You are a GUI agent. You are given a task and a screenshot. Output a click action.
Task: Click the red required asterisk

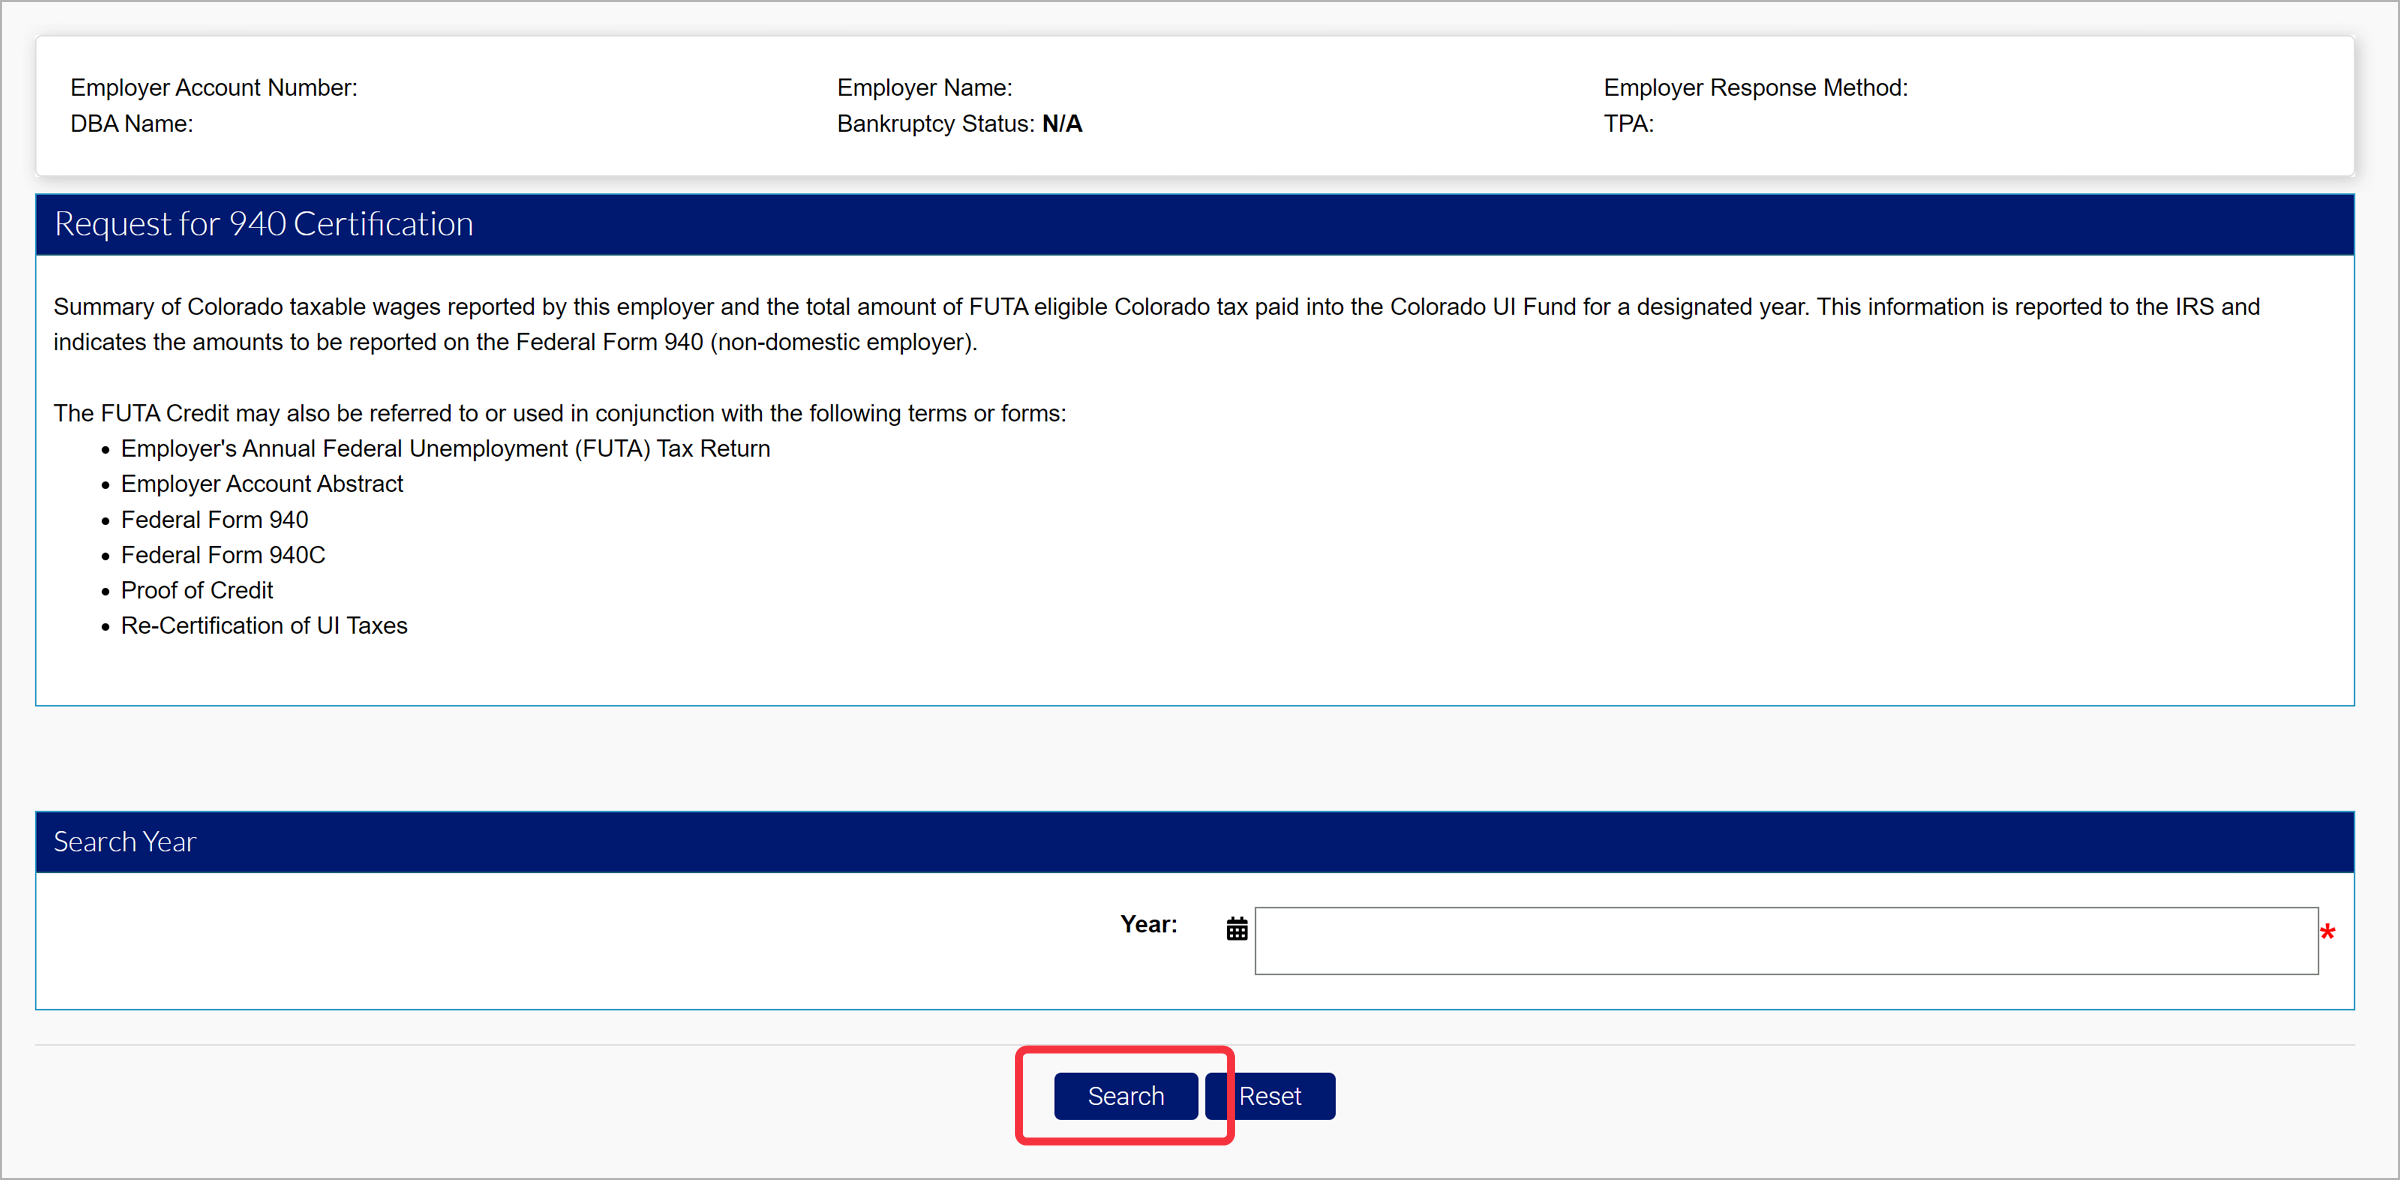[2328, 933]
